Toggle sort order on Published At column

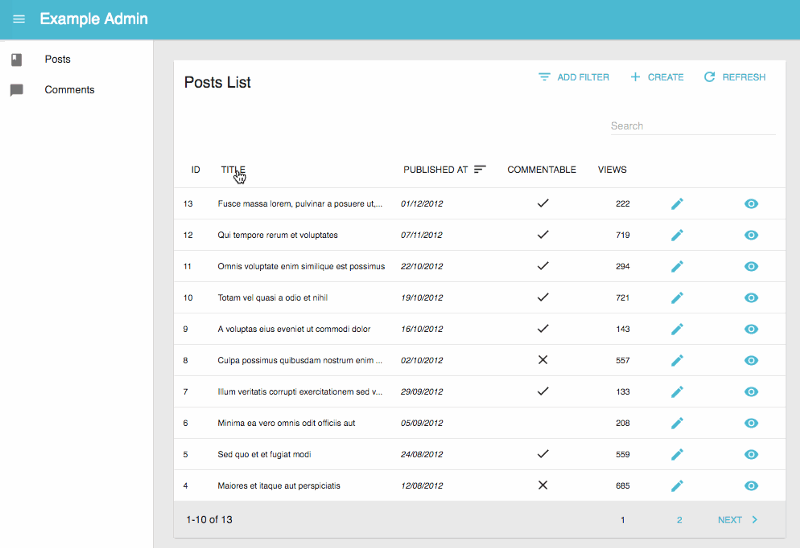(x=444, y=170)
